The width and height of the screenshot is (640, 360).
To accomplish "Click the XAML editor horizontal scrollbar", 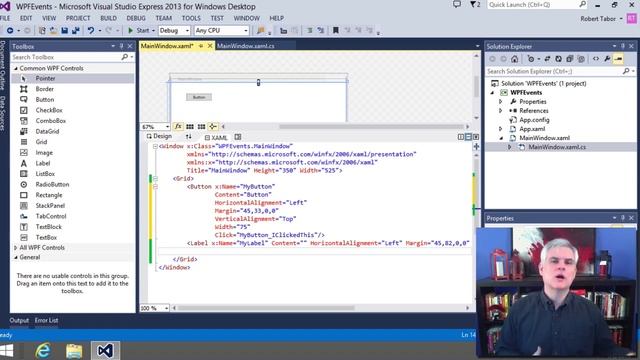I will [x=266, y=308].
